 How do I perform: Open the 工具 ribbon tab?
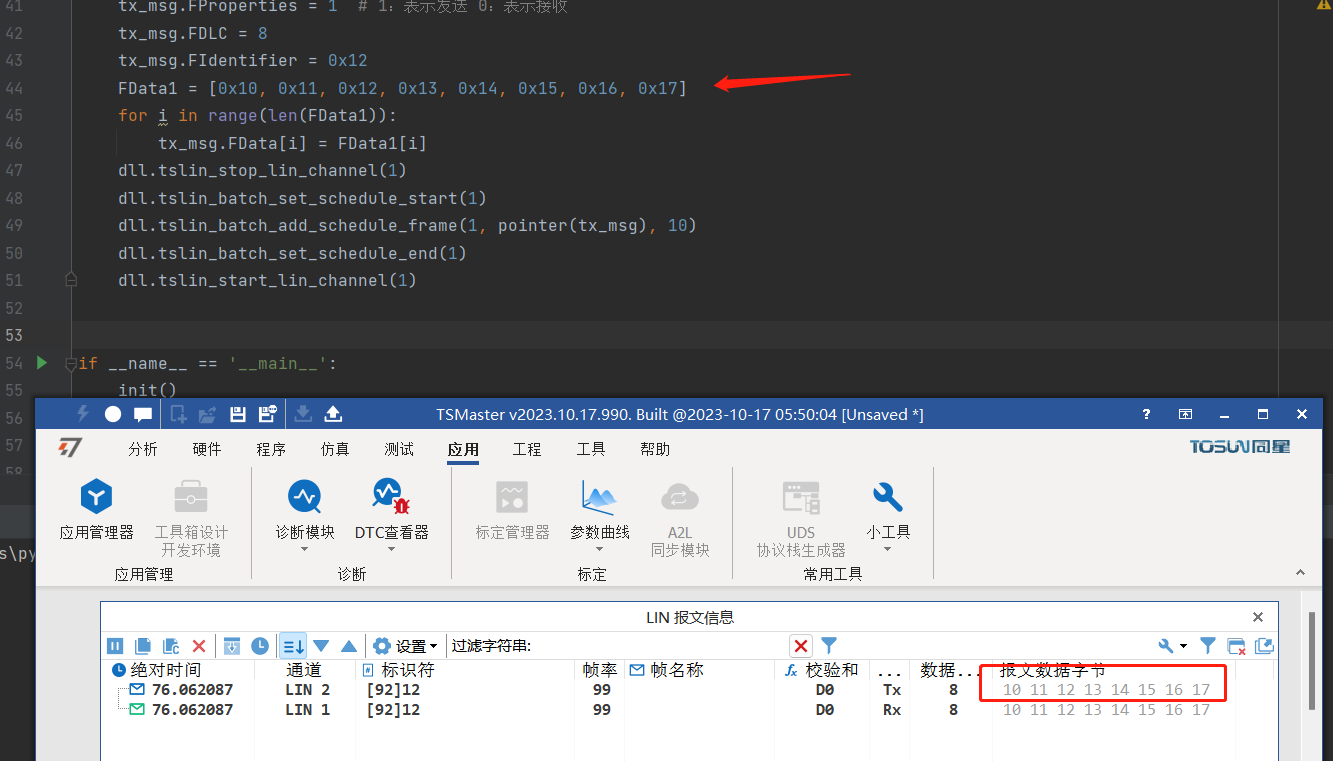[591, 449]
